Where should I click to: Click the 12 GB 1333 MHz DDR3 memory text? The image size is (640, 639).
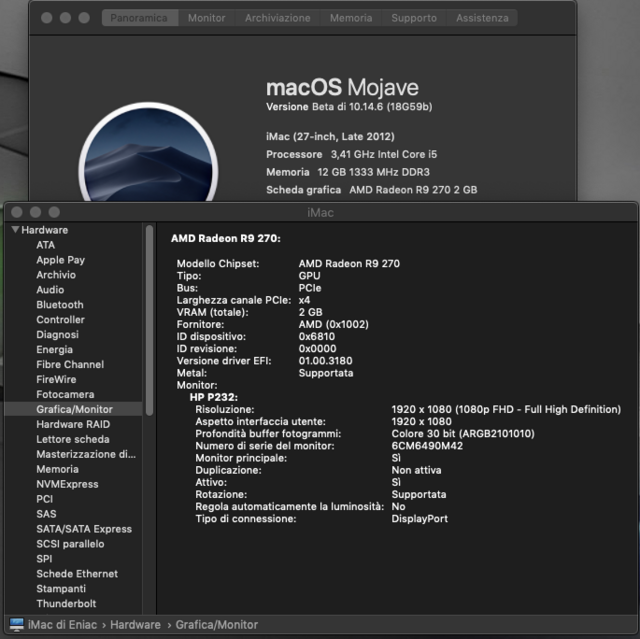click(373, 172)
